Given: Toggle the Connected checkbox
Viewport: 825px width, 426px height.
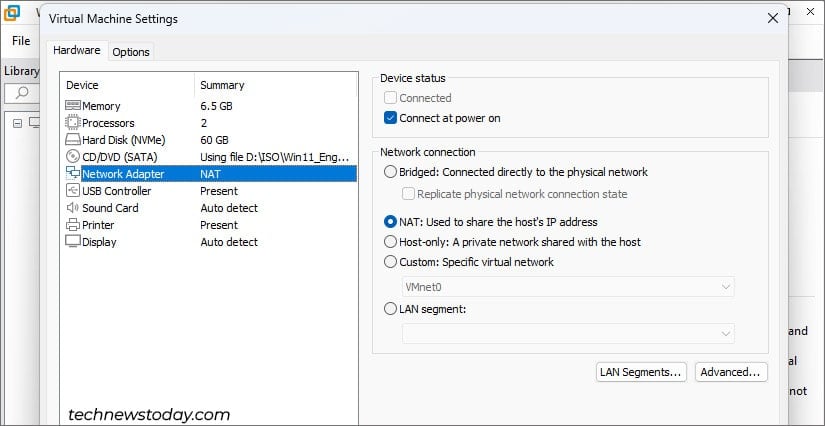Looking at the screenshot, I should pos(390,98).
